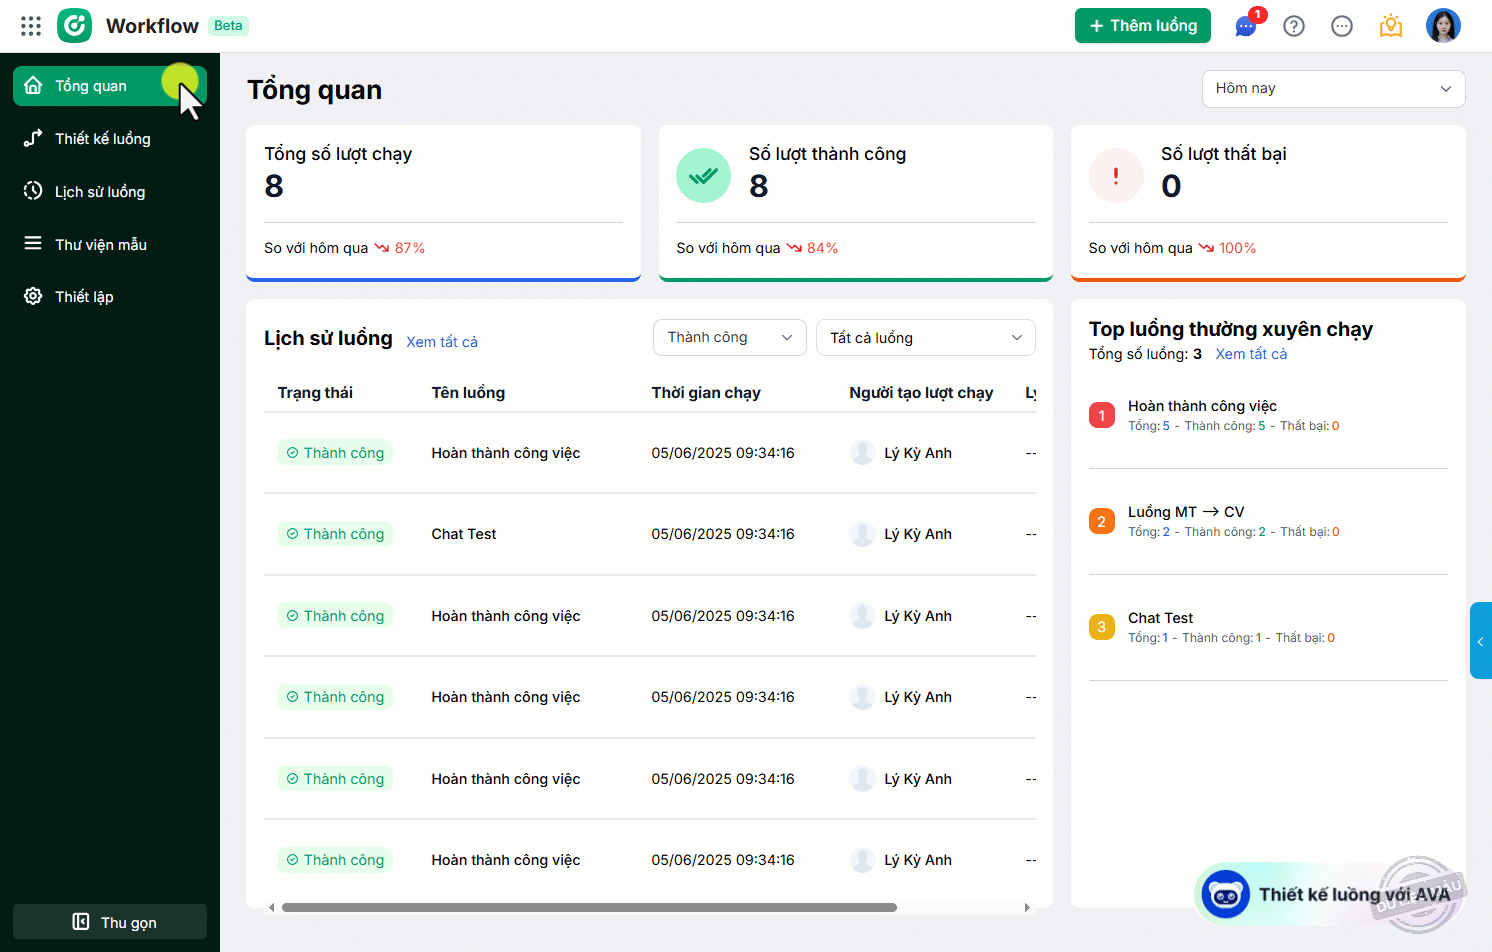Open the Hôm nay date range dropdown
The width and height of the screenshot is (1492, 952).
(1333, 89)
